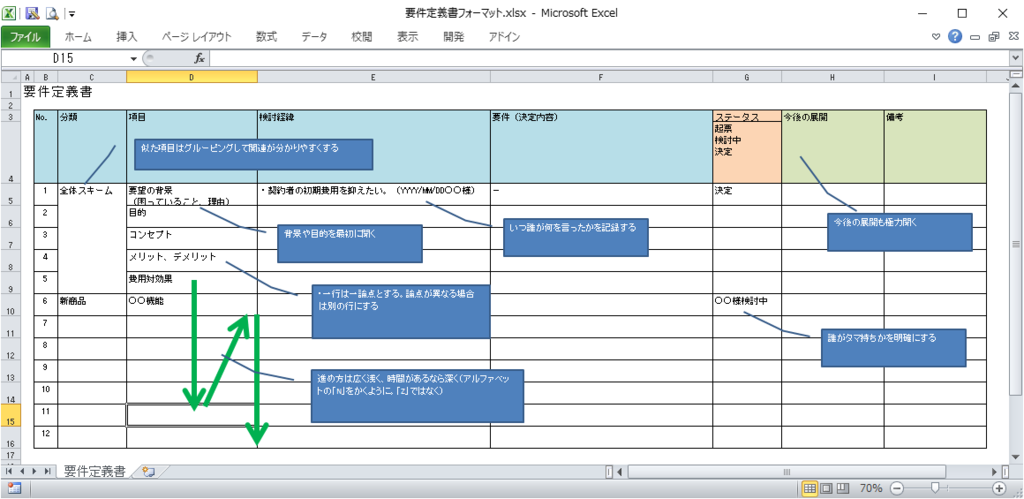Go to last sheet with tab navigation arrow
The image size is (1024, 499).
coord(47,471)
